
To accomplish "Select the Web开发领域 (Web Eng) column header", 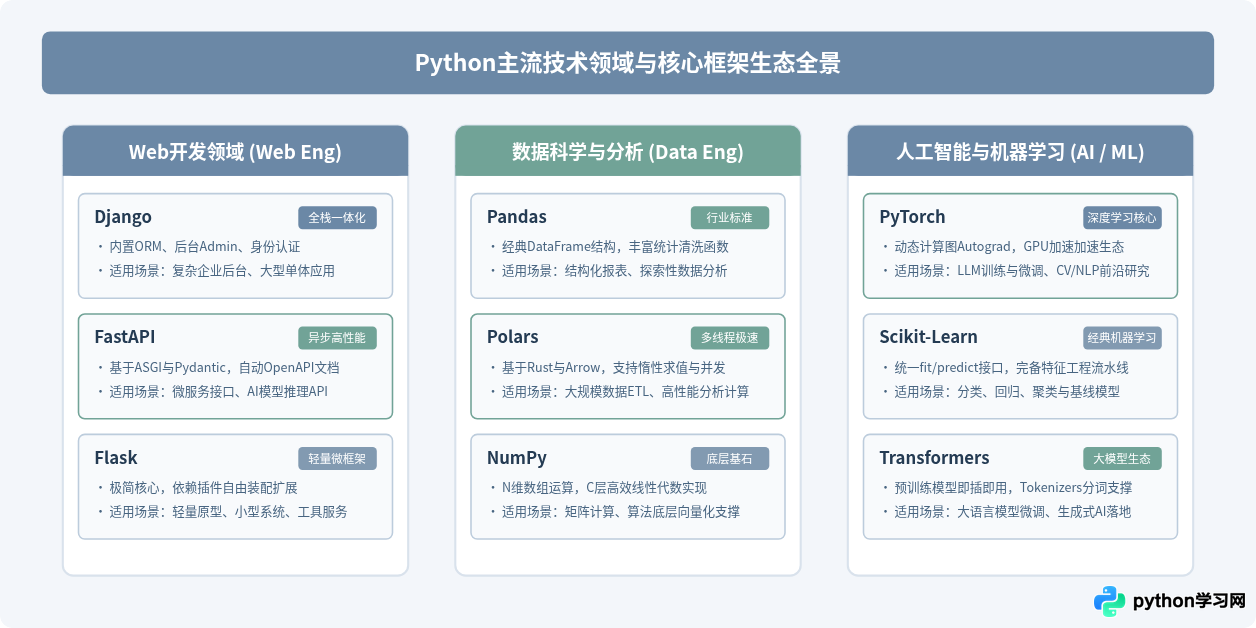I will (x=235, y=151).
